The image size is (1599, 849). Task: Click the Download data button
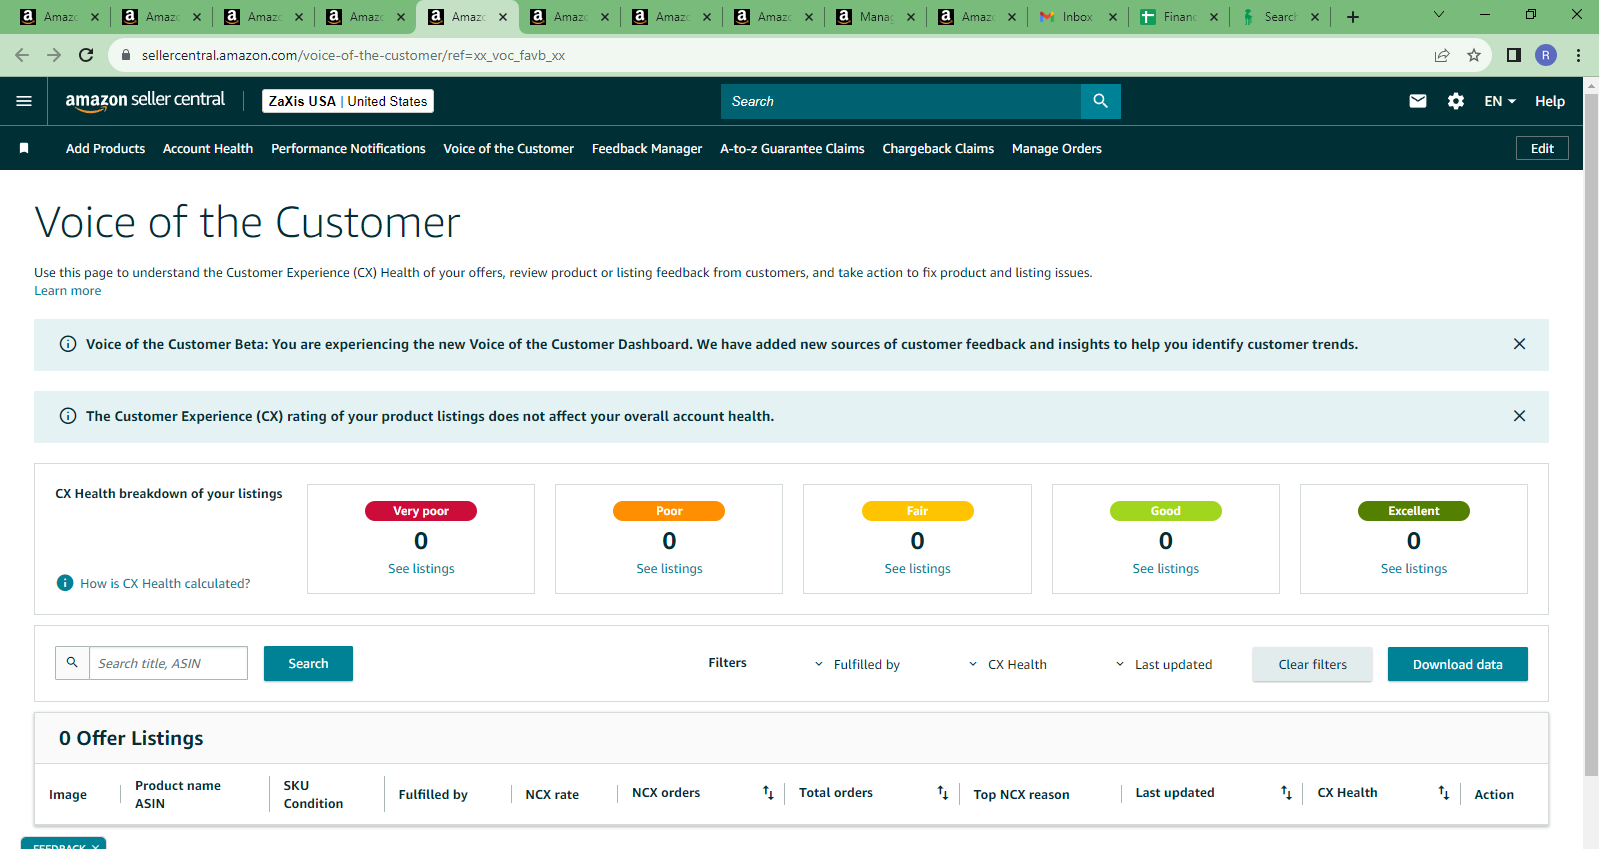1457,664
